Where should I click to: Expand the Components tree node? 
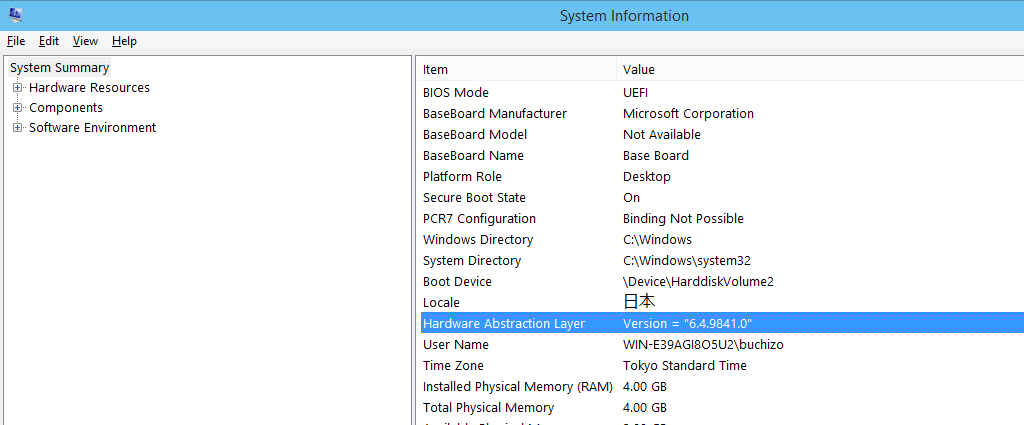(17, 108)
